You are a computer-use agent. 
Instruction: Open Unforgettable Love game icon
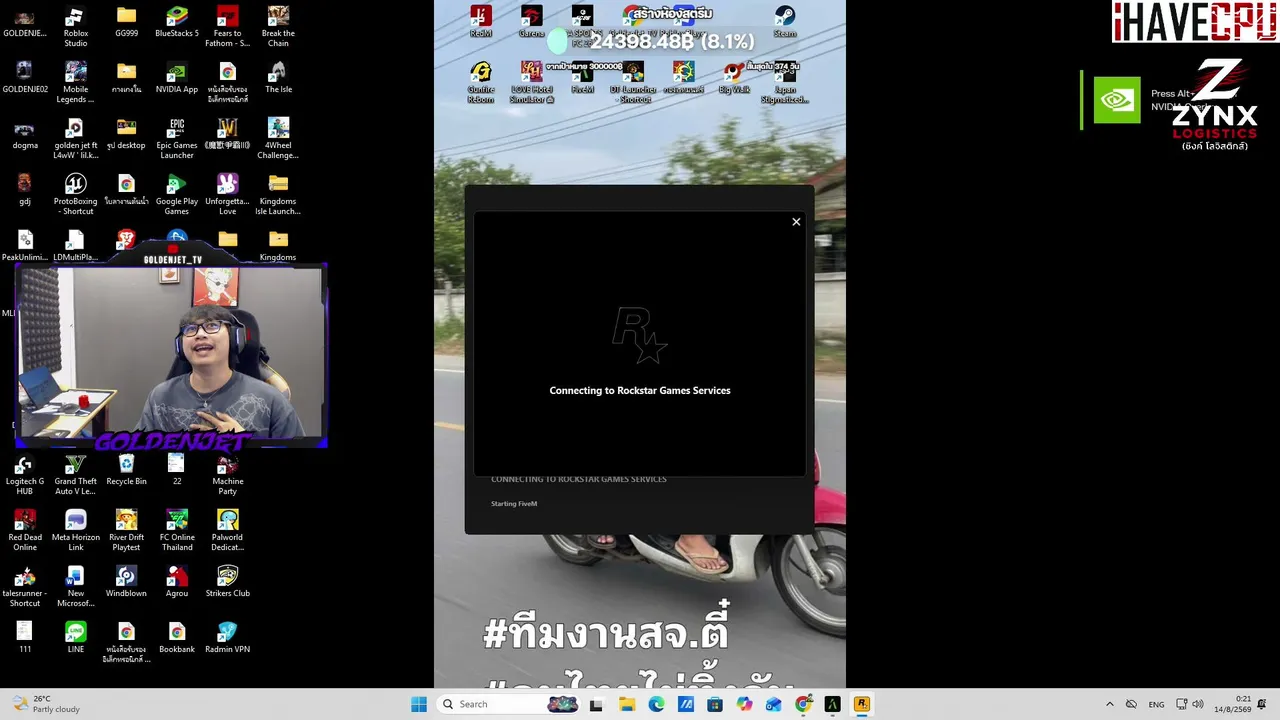(228, 195)
